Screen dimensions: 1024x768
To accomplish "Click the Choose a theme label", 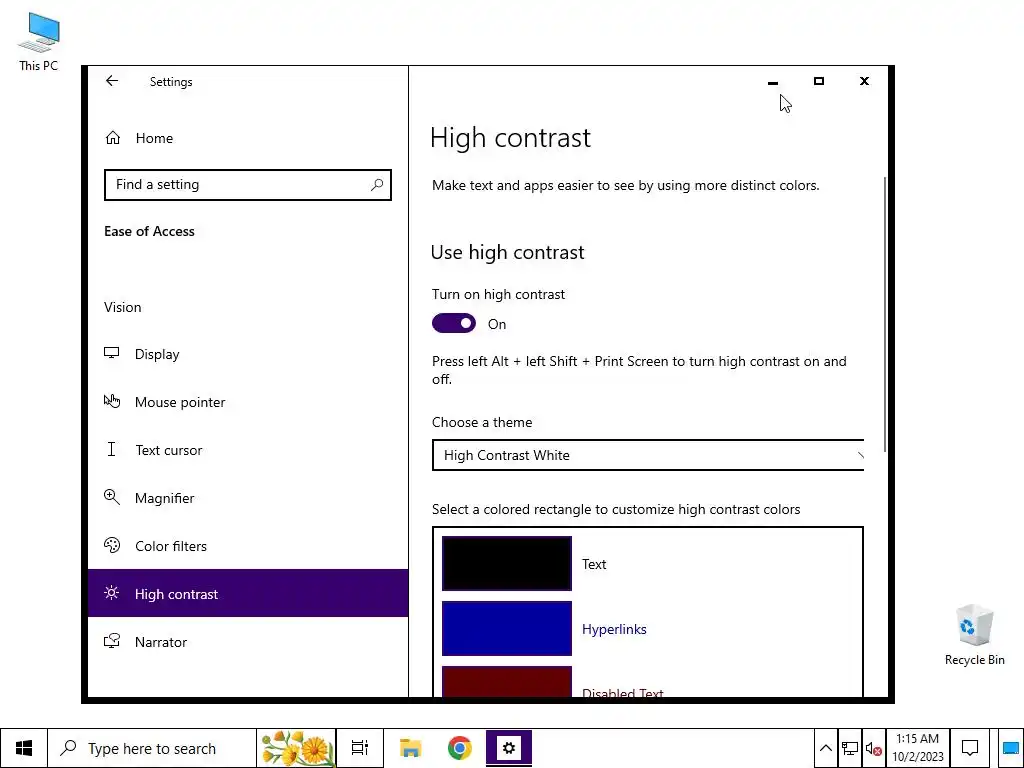I will (x=482, y=422).
